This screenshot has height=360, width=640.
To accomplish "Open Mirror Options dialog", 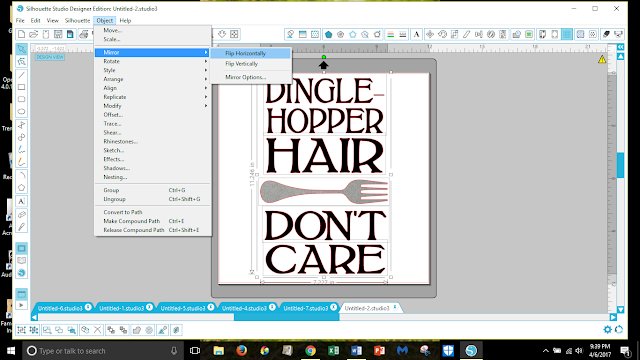I will pyautogui.click(x=251, y=77).
